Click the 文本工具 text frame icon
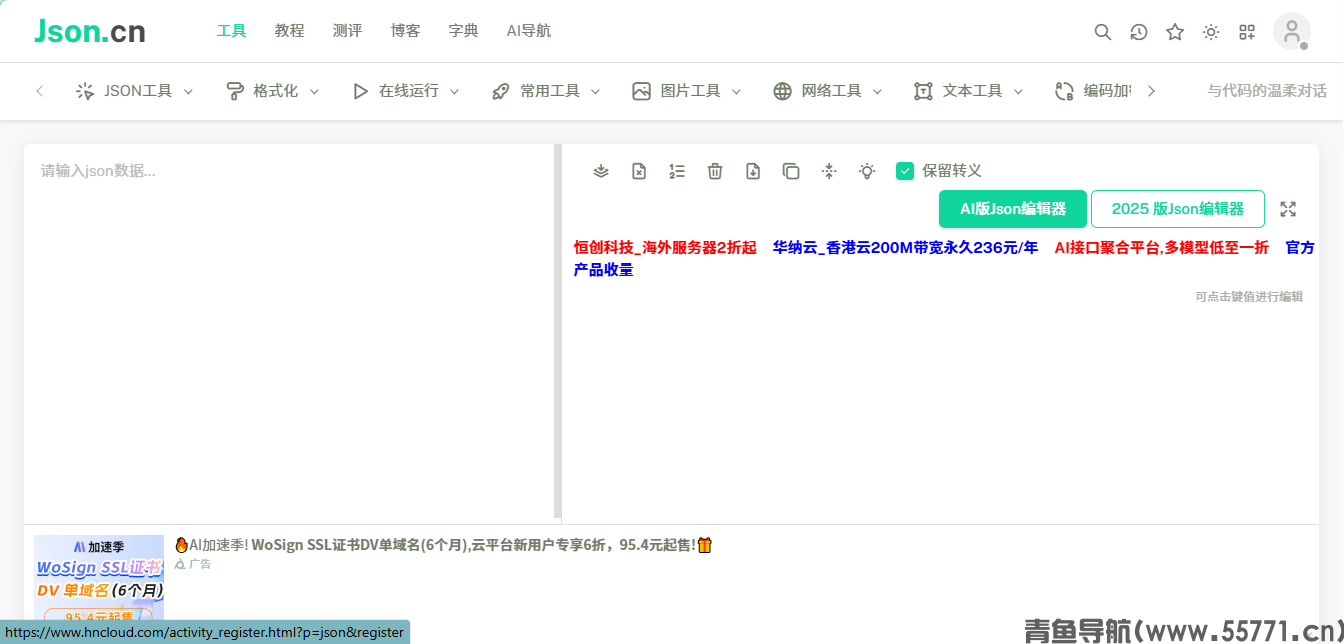Viewport: 1344px width, 644px height. (923, 91)
